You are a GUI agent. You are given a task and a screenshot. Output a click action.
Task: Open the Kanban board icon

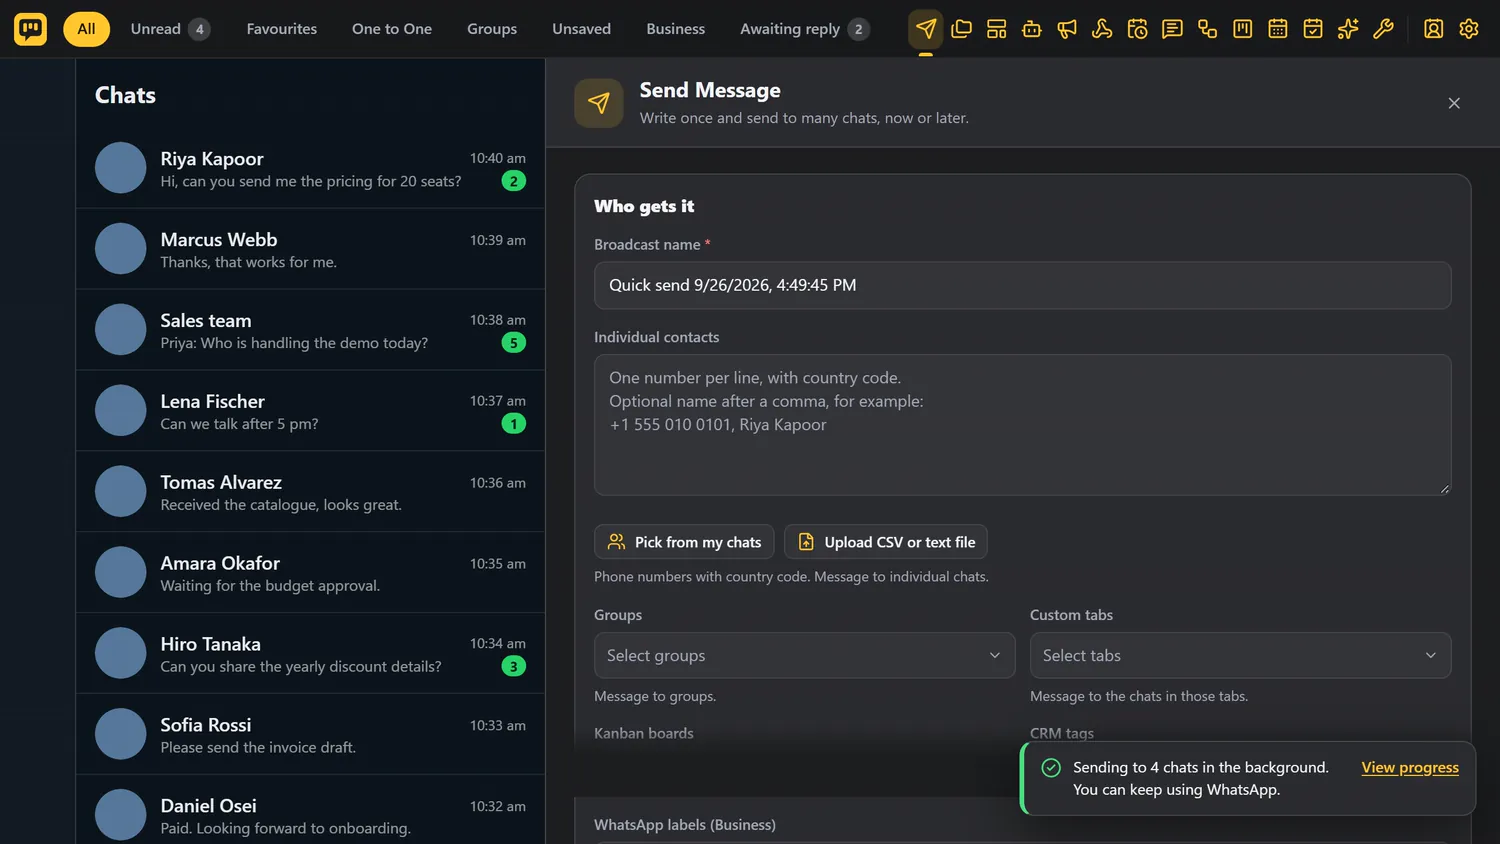click(1243, 29)
